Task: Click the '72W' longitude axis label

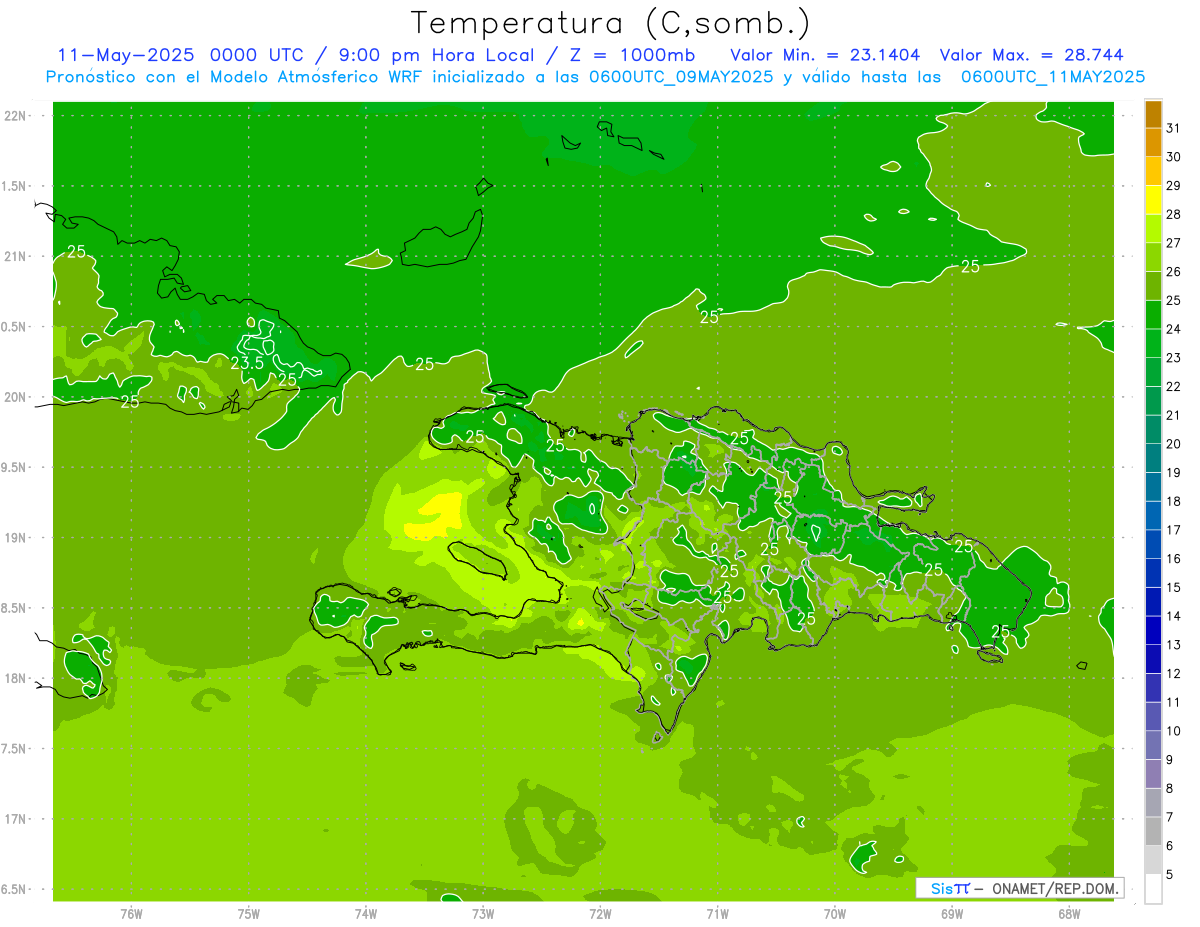Action: (x=600, y=913)
